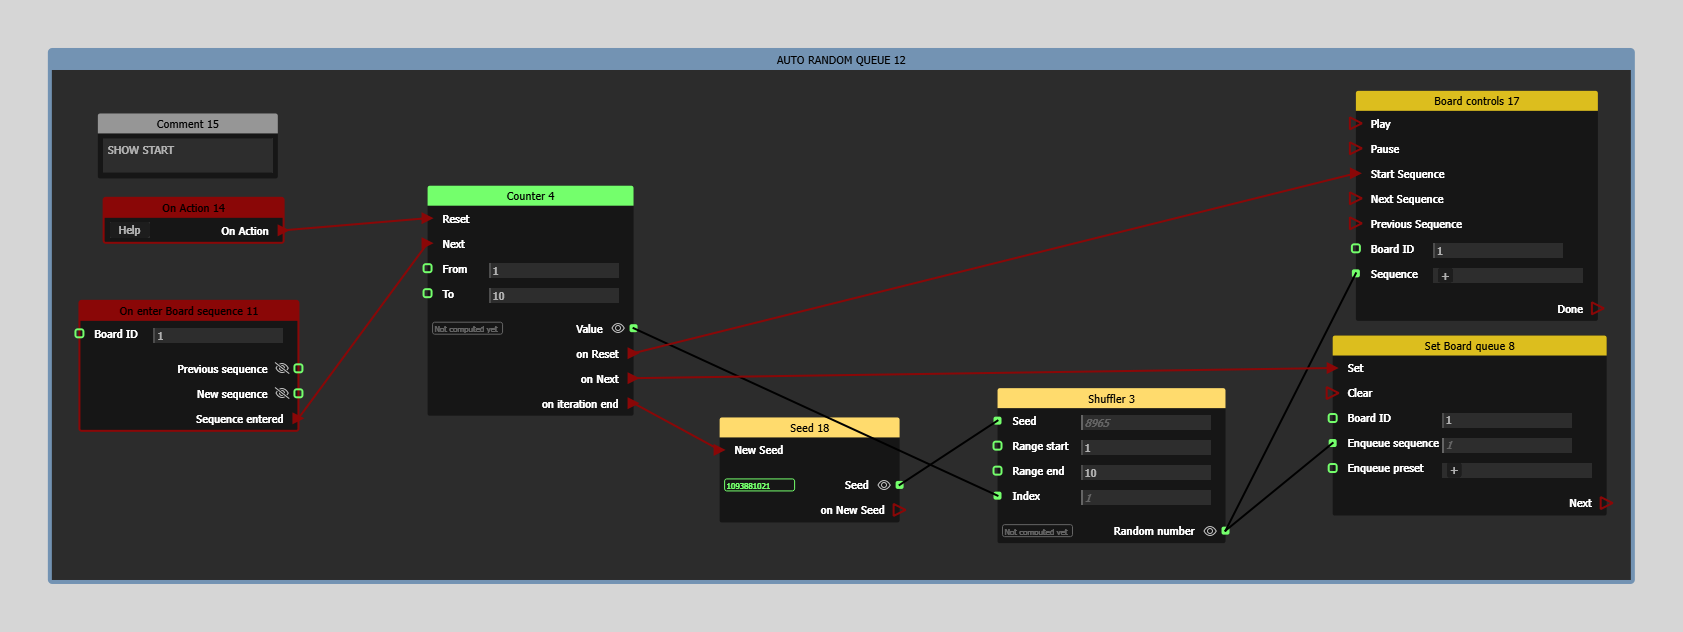The image size is (1683, 632).
Task: Expand the Sequence plus button in Board controls
Action: tap(1445, 276)
